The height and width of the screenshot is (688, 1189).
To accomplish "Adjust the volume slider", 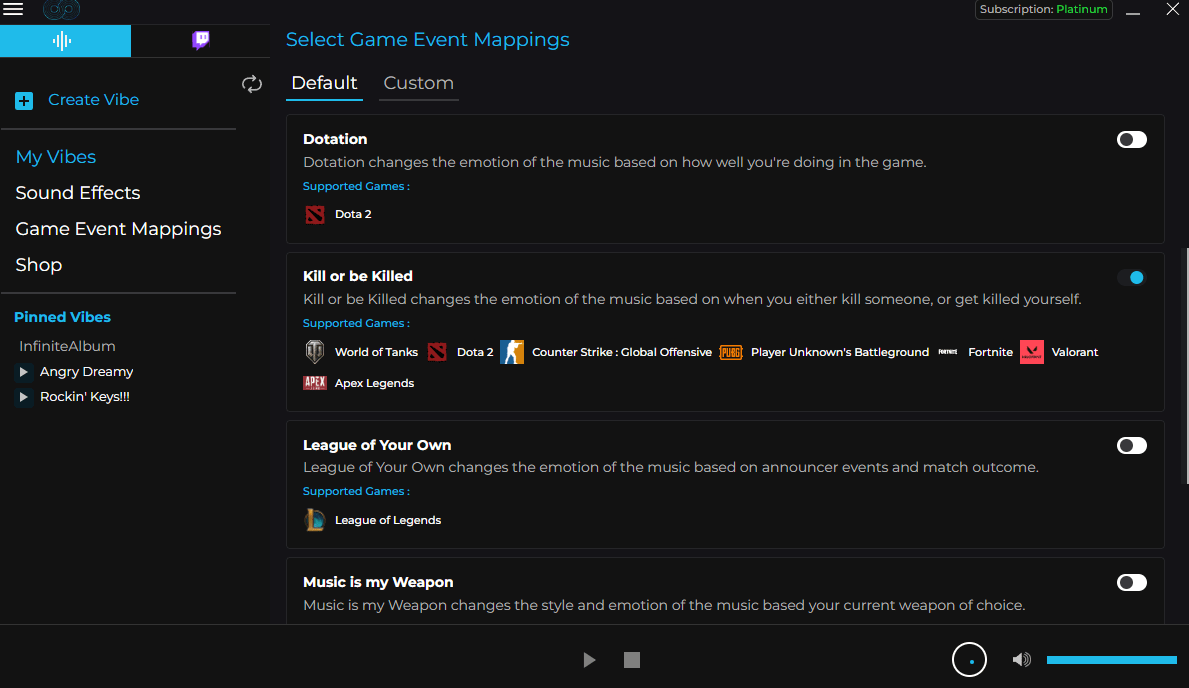I will (1112, 660).
